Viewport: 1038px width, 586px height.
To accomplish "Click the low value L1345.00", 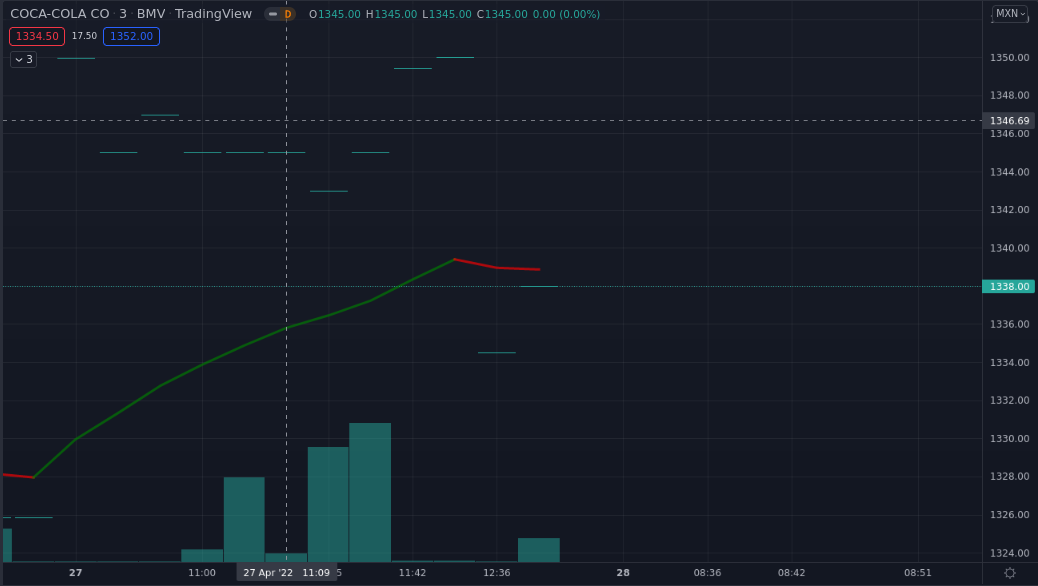I will [x=447, y=14].
